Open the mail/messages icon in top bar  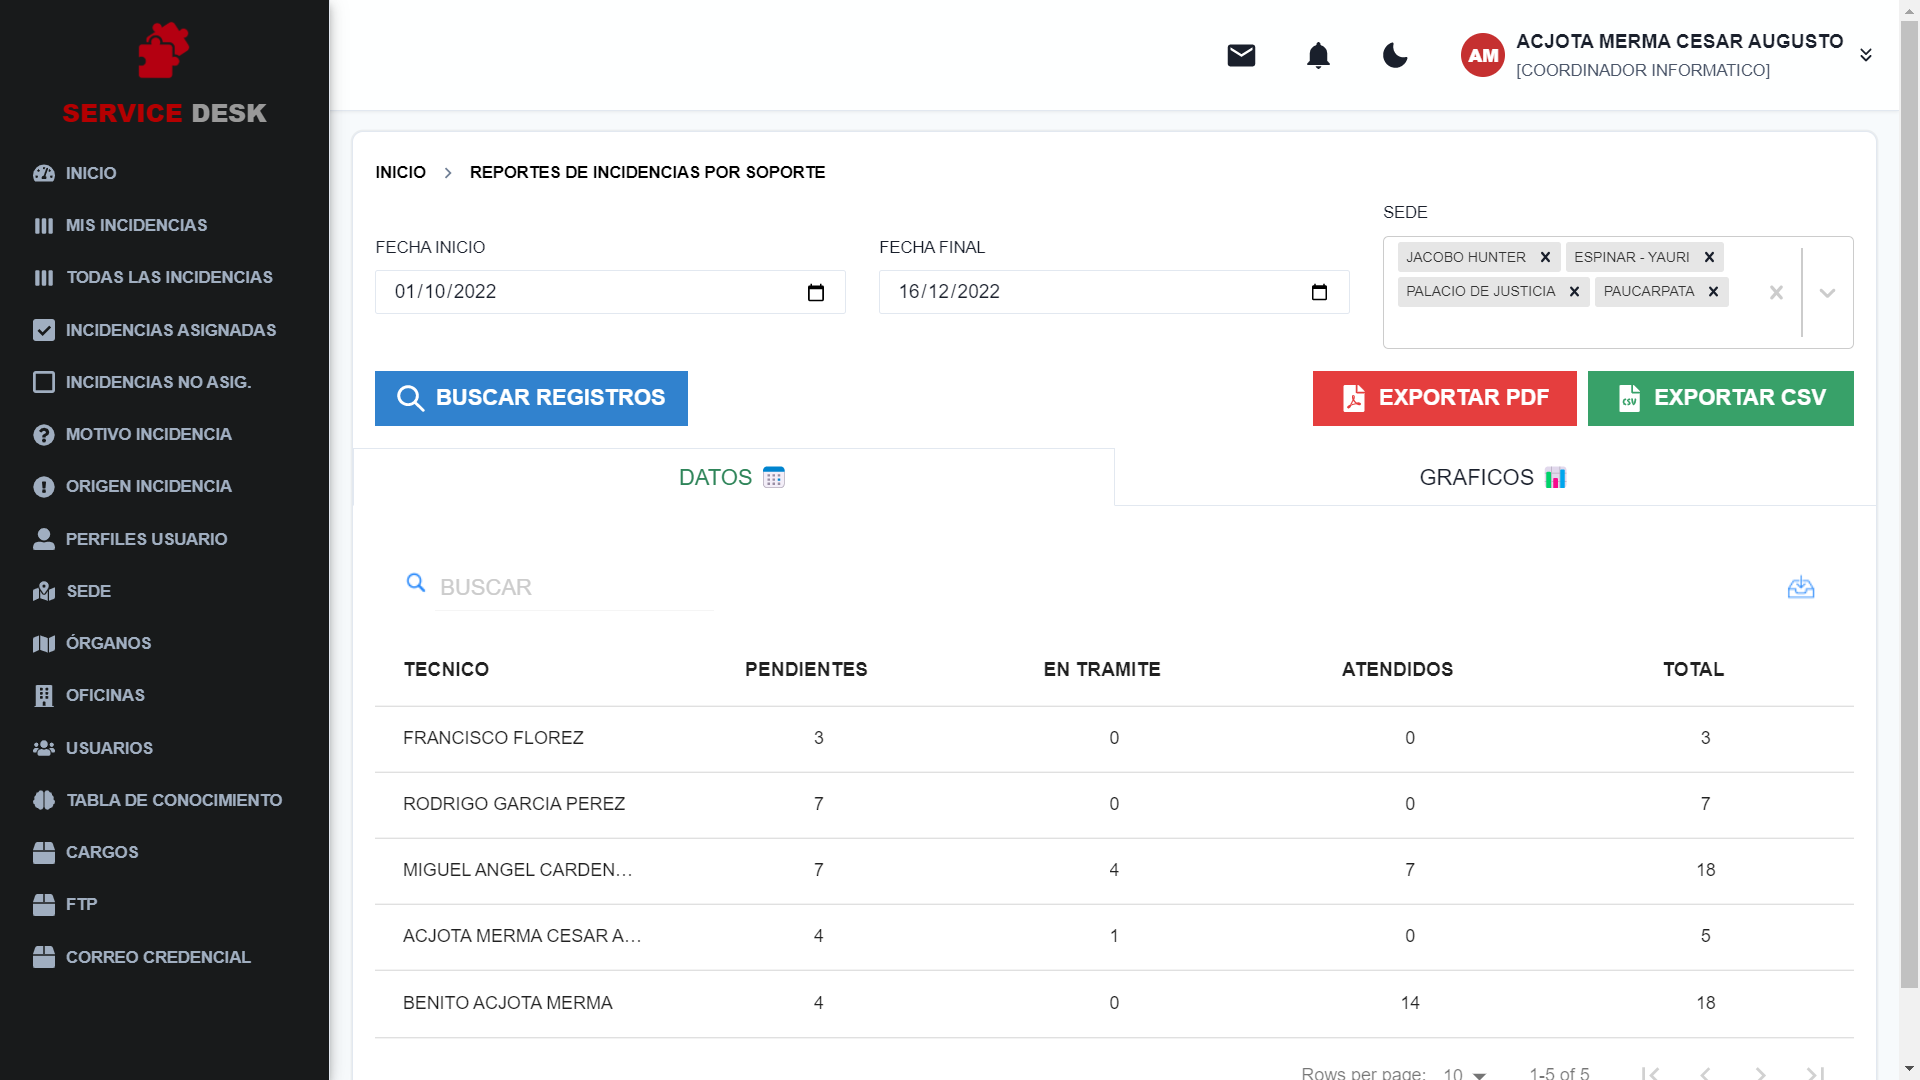(x=1240, y=55)
